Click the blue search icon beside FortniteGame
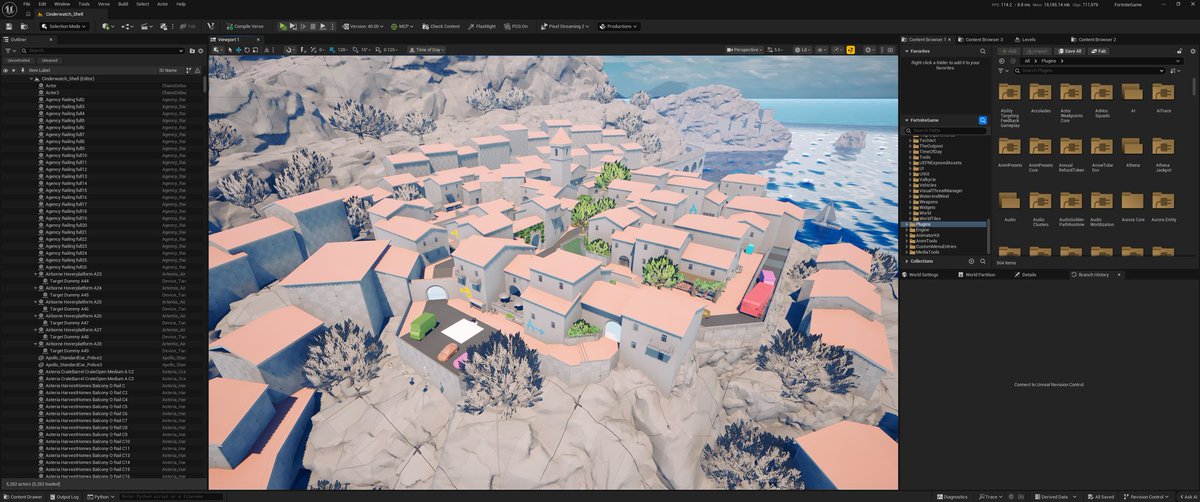This screenshot has width=1200, height=502. pyautogui.click(x=982, y=120)
